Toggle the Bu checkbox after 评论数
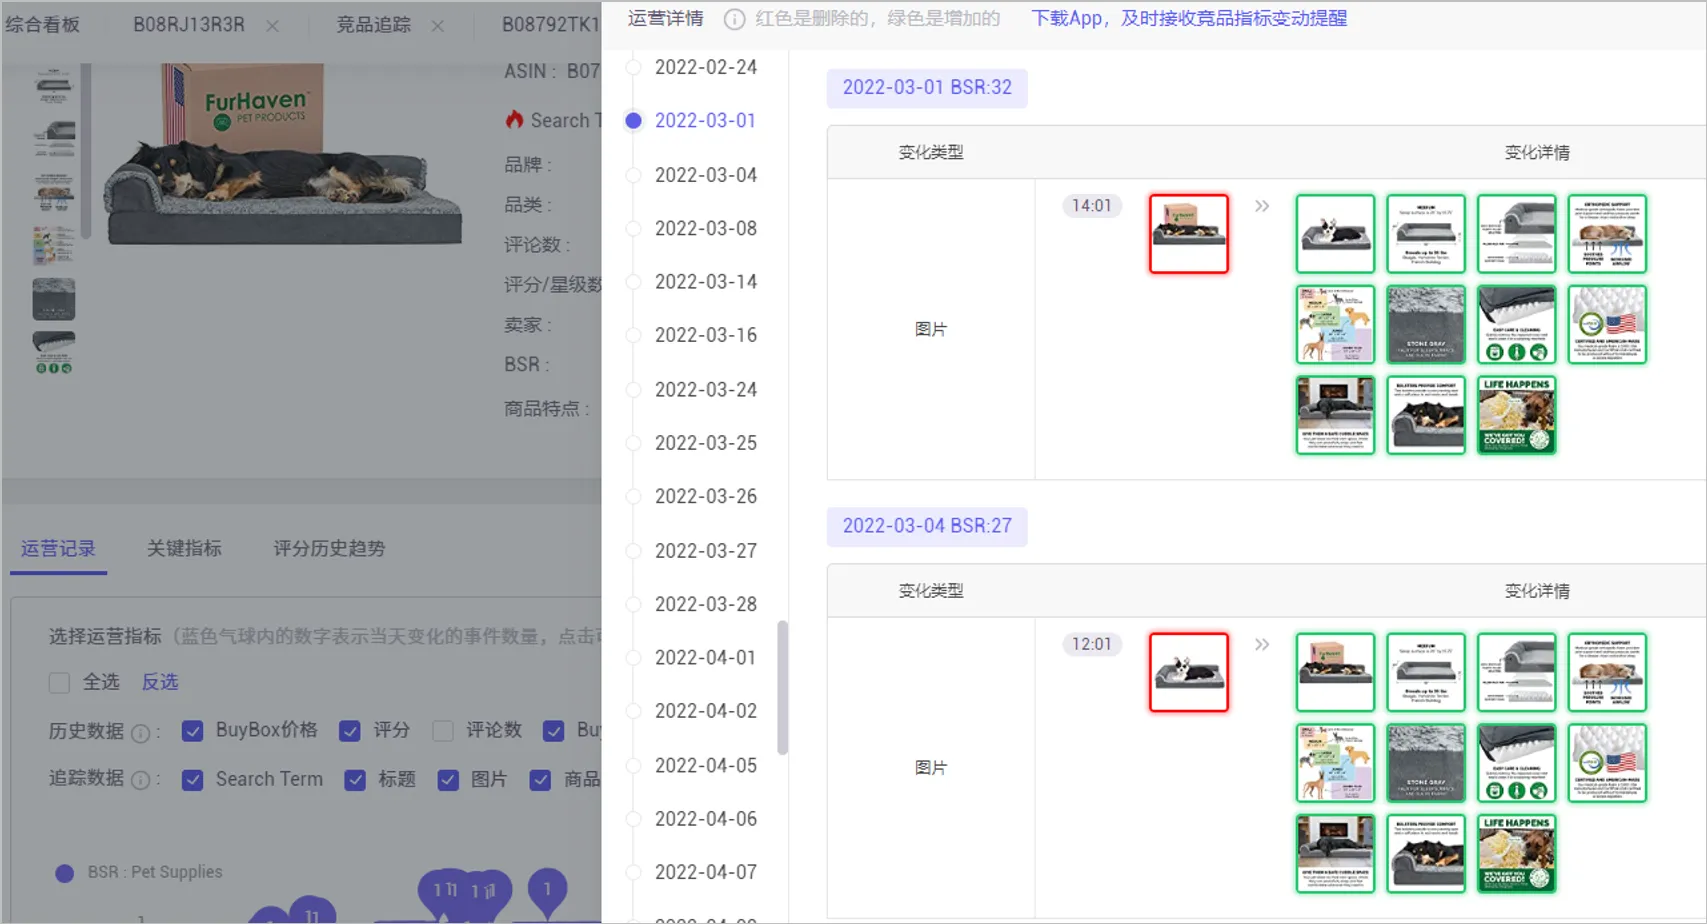The width and height of the screenshot is (1707, 924). [x=553, y=731]
